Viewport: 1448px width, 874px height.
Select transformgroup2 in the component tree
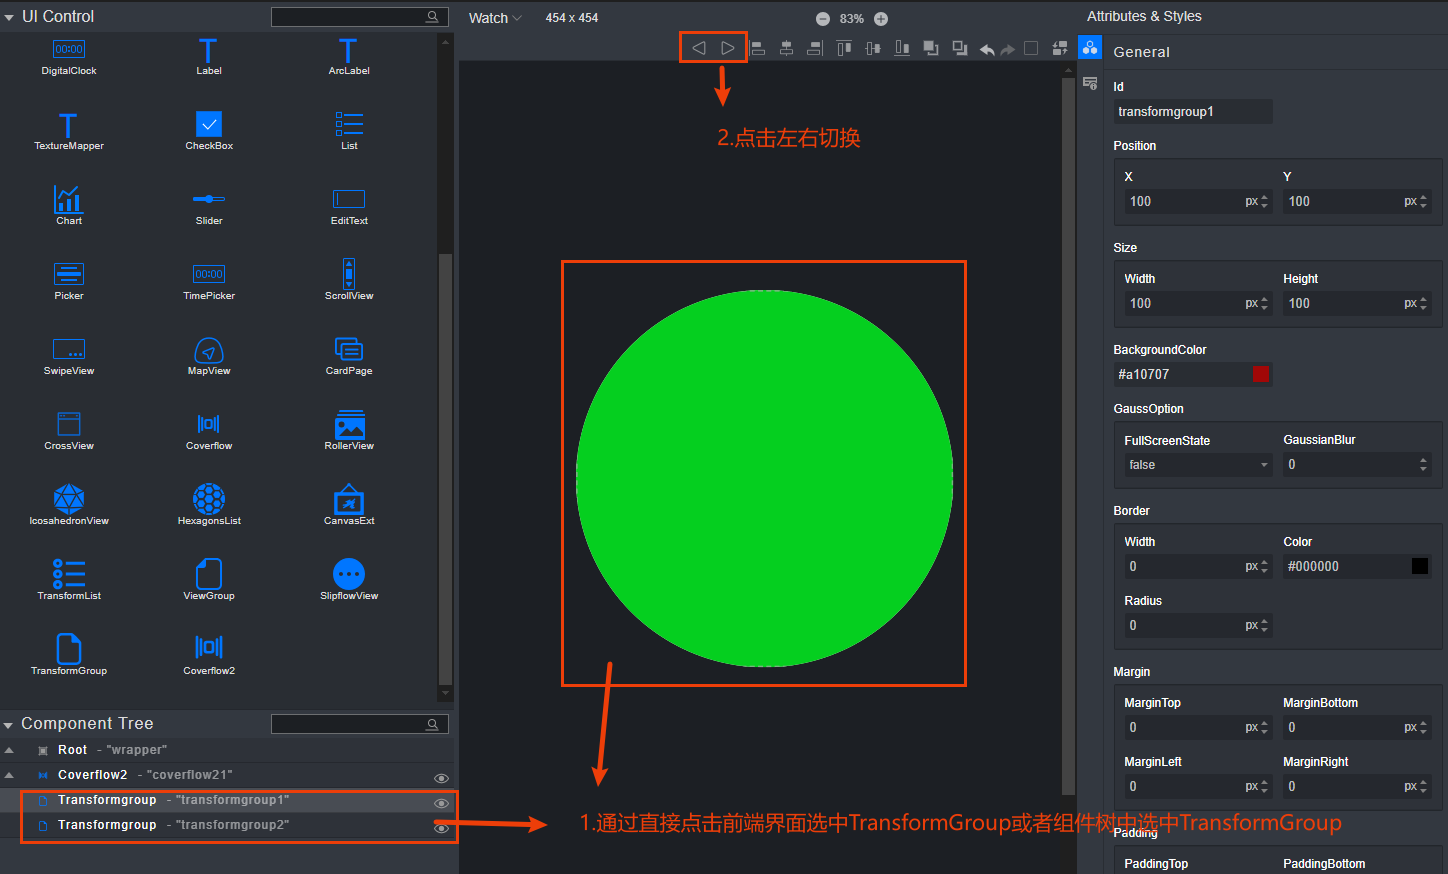pyautogui.click(x=172, y=825)
